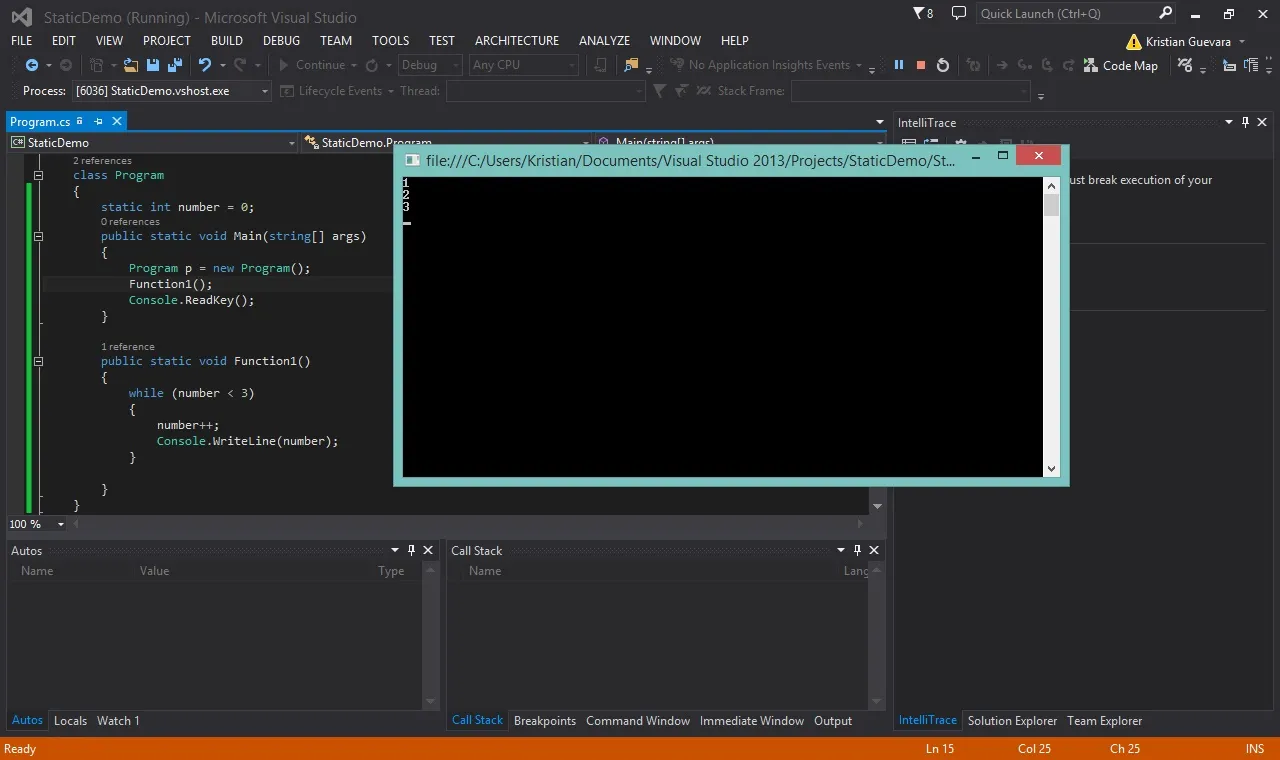
Task: Pause debugging with Break All icon
Action: tap(899, 65)
